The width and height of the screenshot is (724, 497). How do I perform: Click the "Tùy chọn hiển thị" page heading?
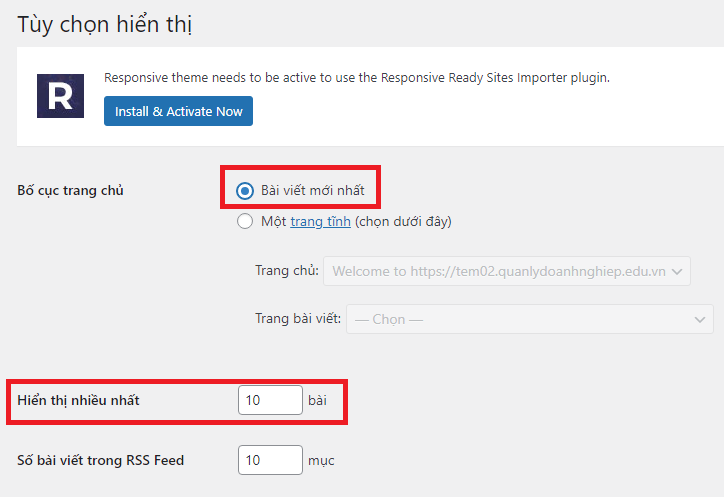(x=105, y=25)
